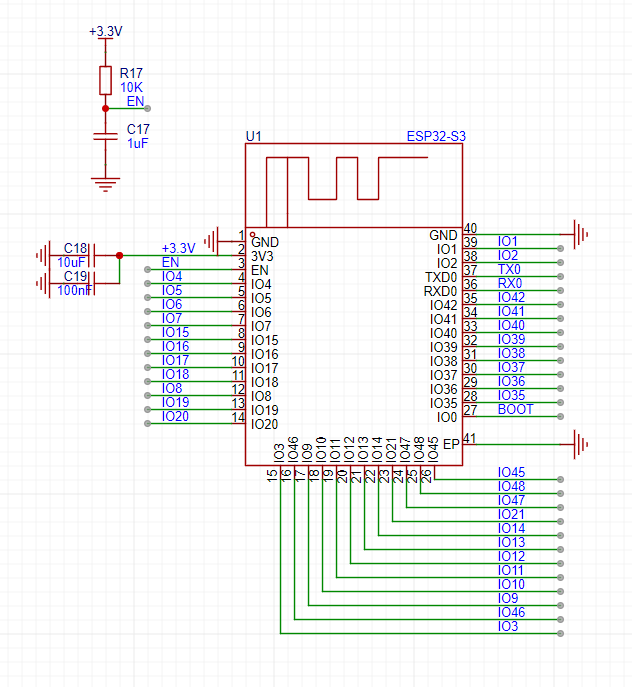
Task: Select the 10K resistor value
Action: (131, 87)
